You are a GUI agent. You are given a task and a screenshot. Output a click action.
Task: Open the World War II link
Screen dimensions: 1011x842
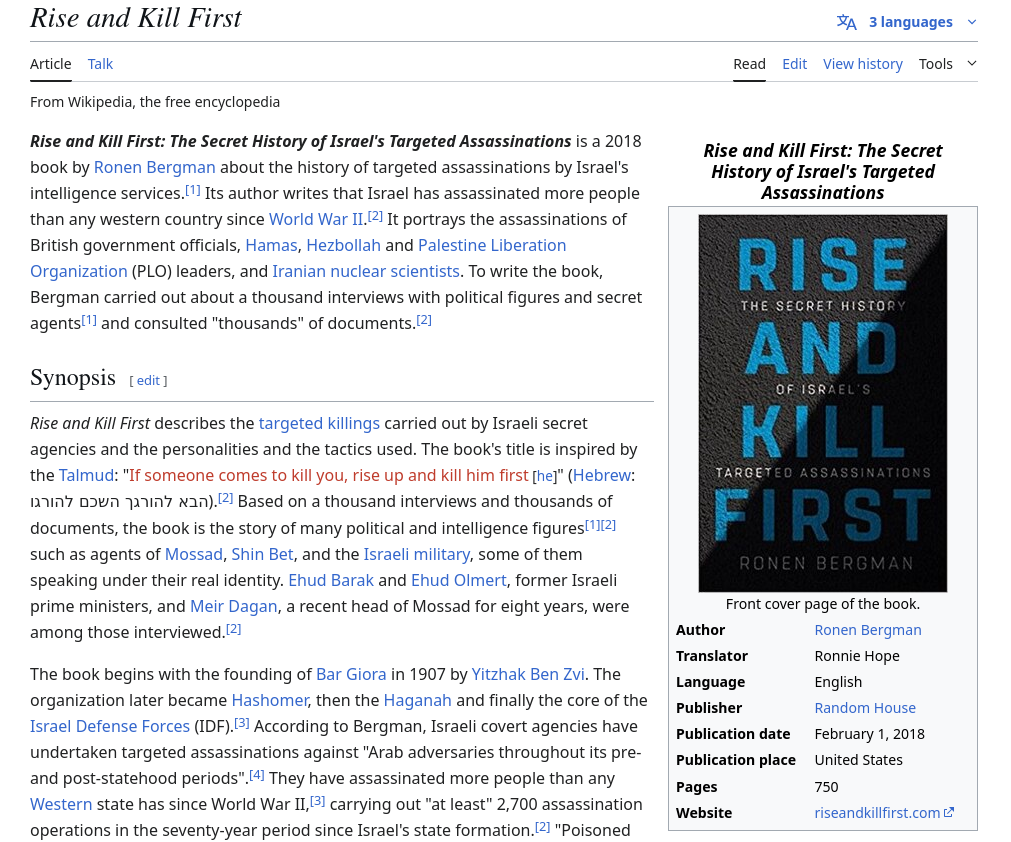pos(316,219)
